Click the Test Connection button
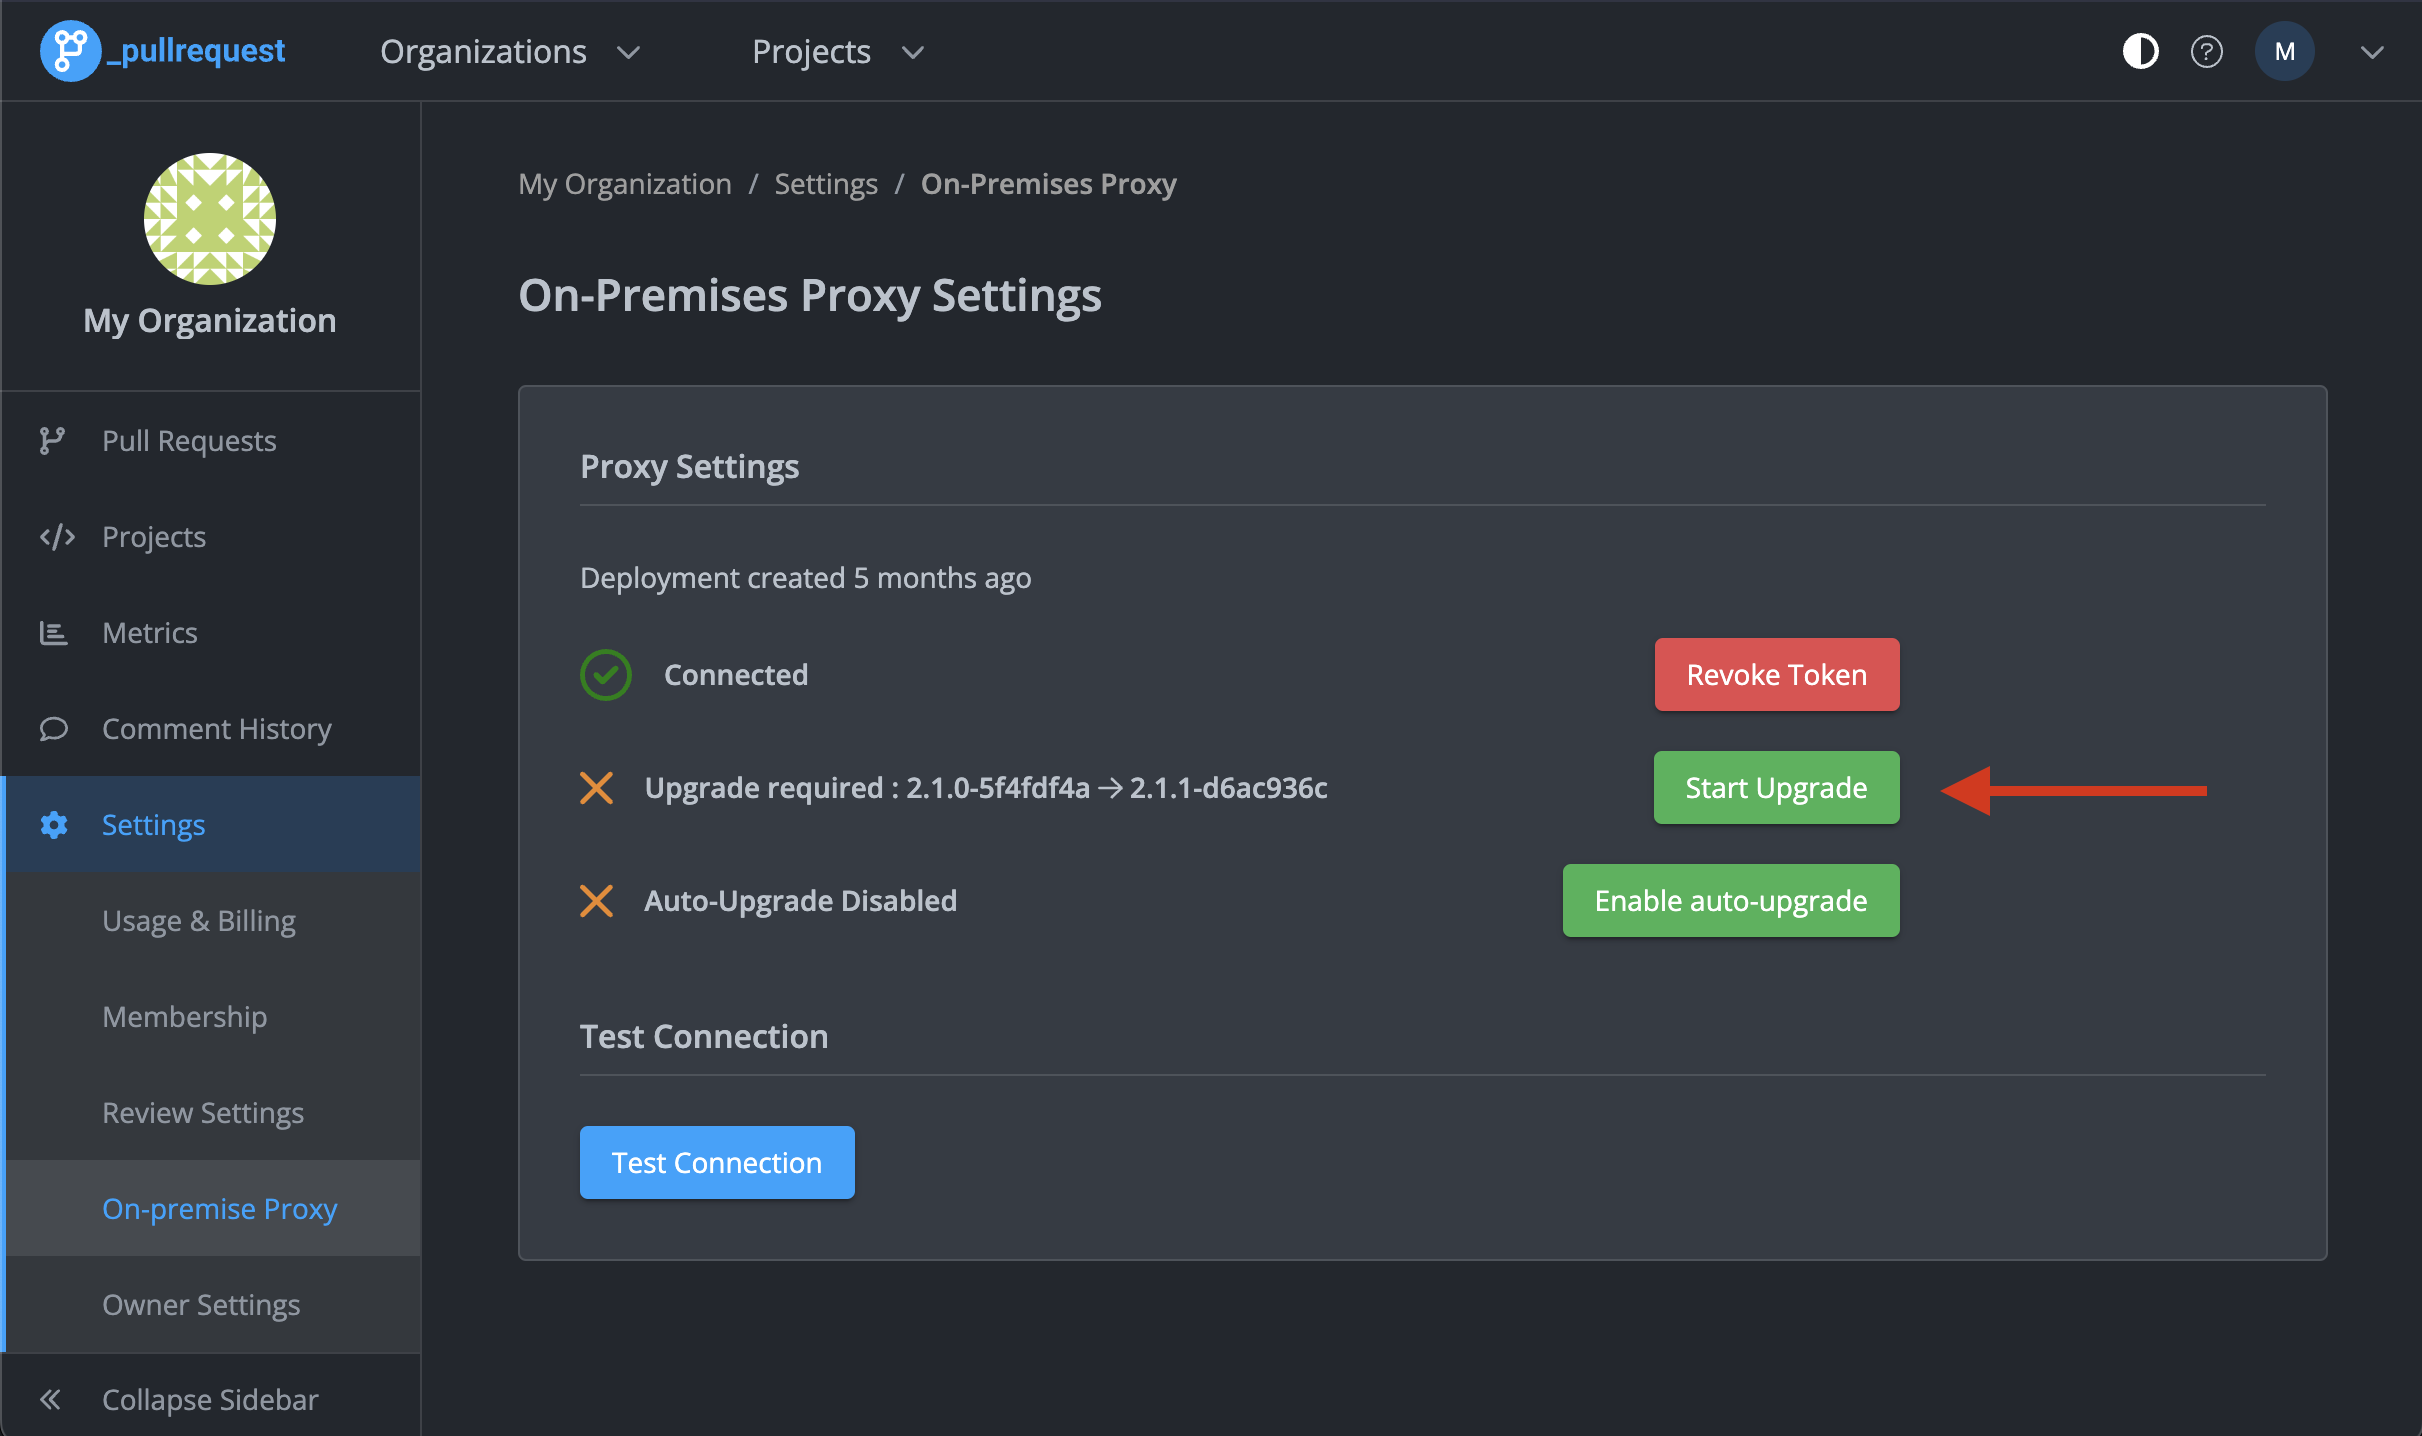Viewport: 2422px width, 1436px height. (716, 1163)
